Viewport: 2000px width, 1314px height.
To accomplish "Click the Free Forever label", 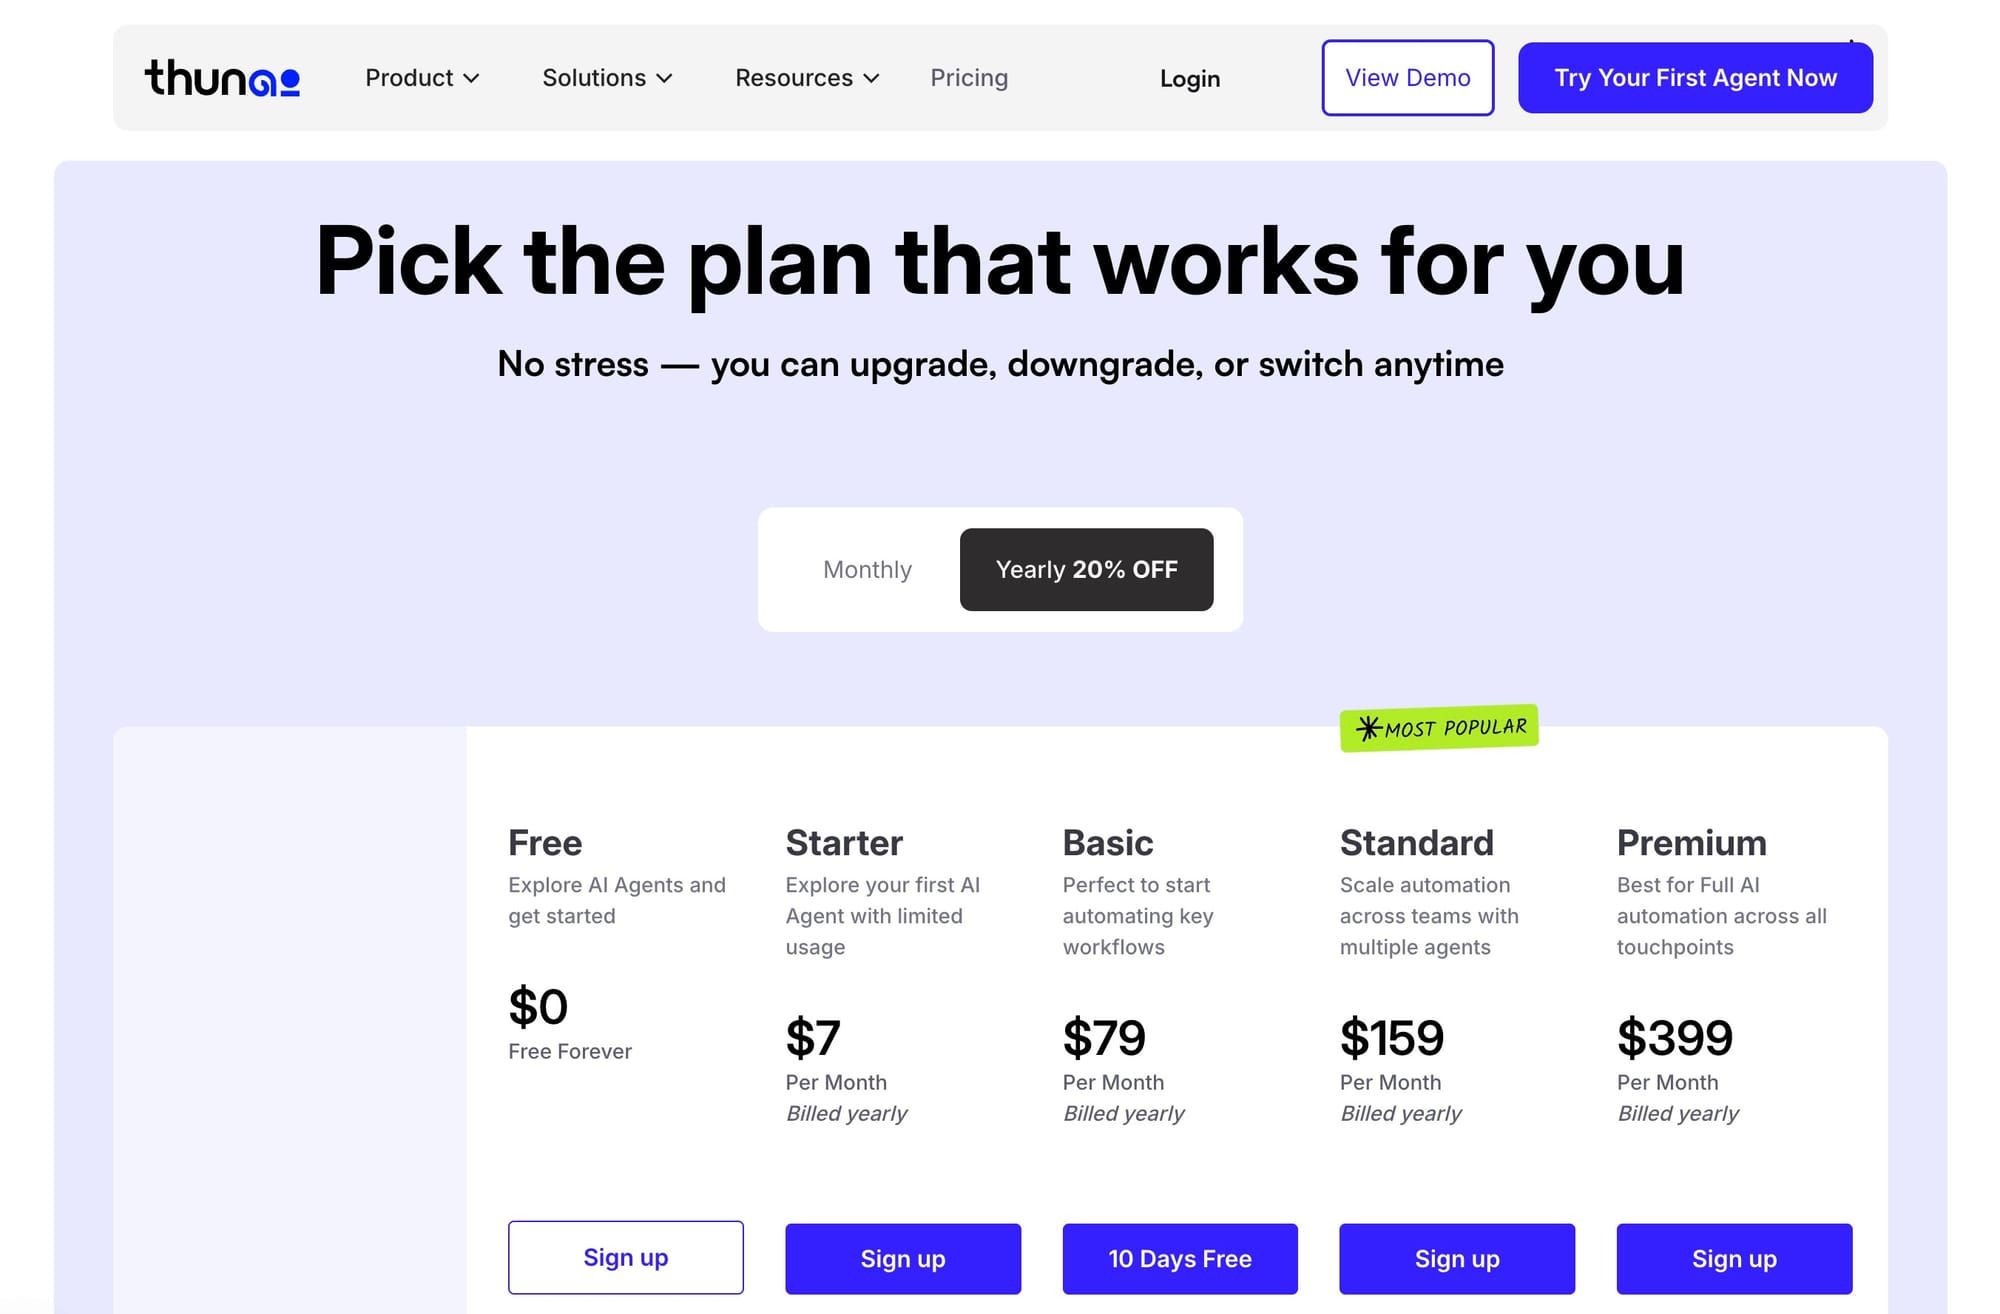I will (569, 1051).
